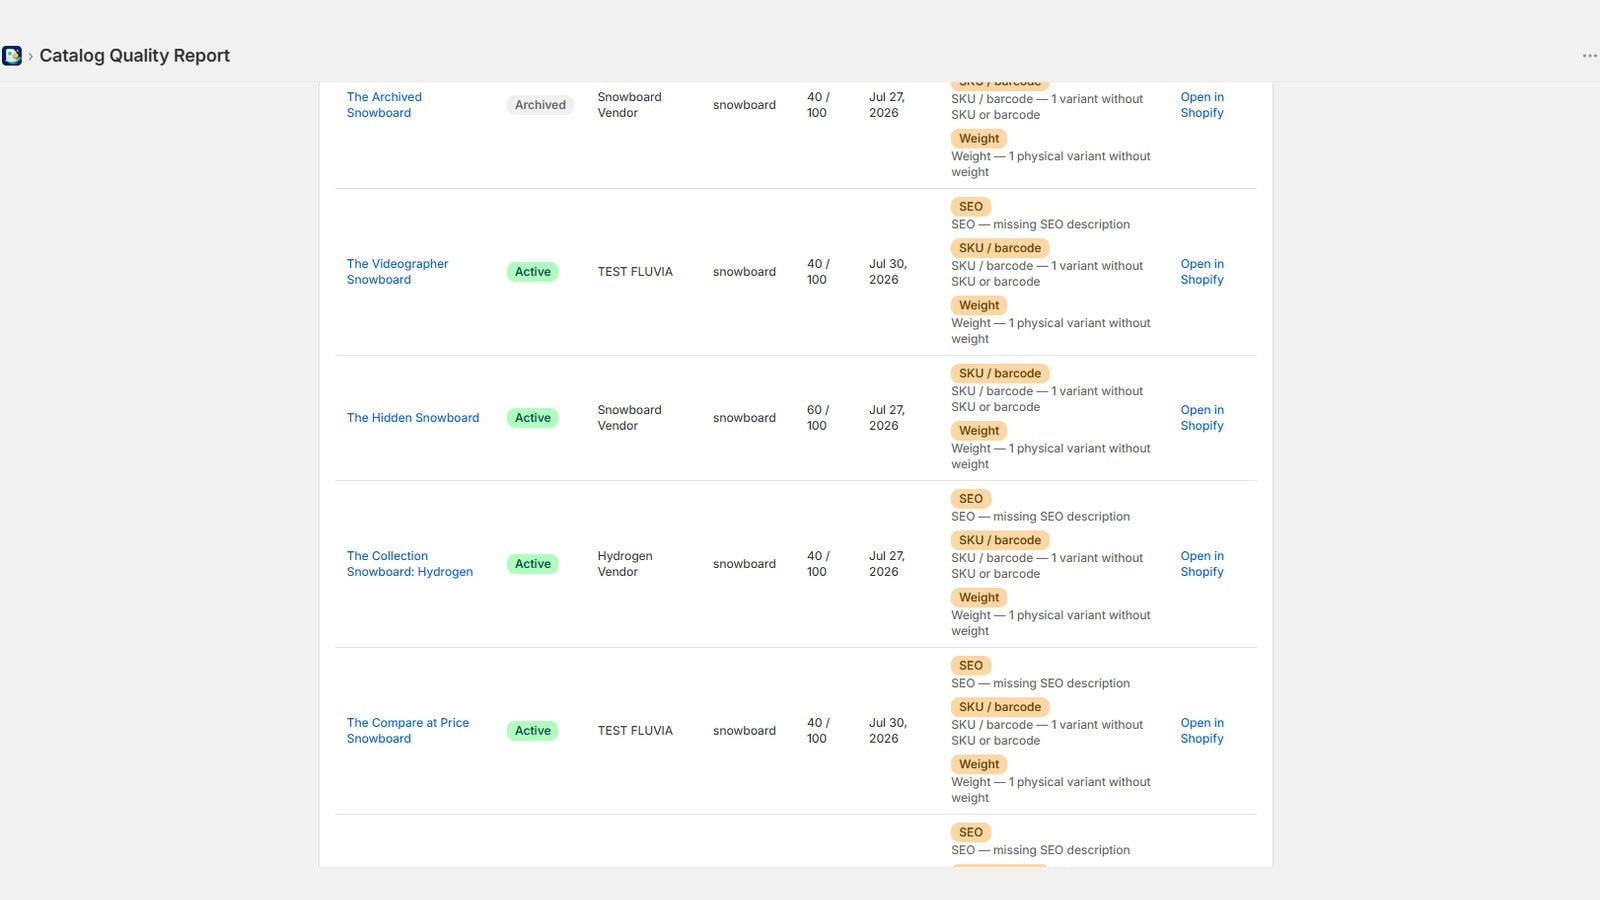This screenshot has height=900, width=1600.
Task: Click Jul 30, 2026 date in Compare at Price row
Action: 887,731
